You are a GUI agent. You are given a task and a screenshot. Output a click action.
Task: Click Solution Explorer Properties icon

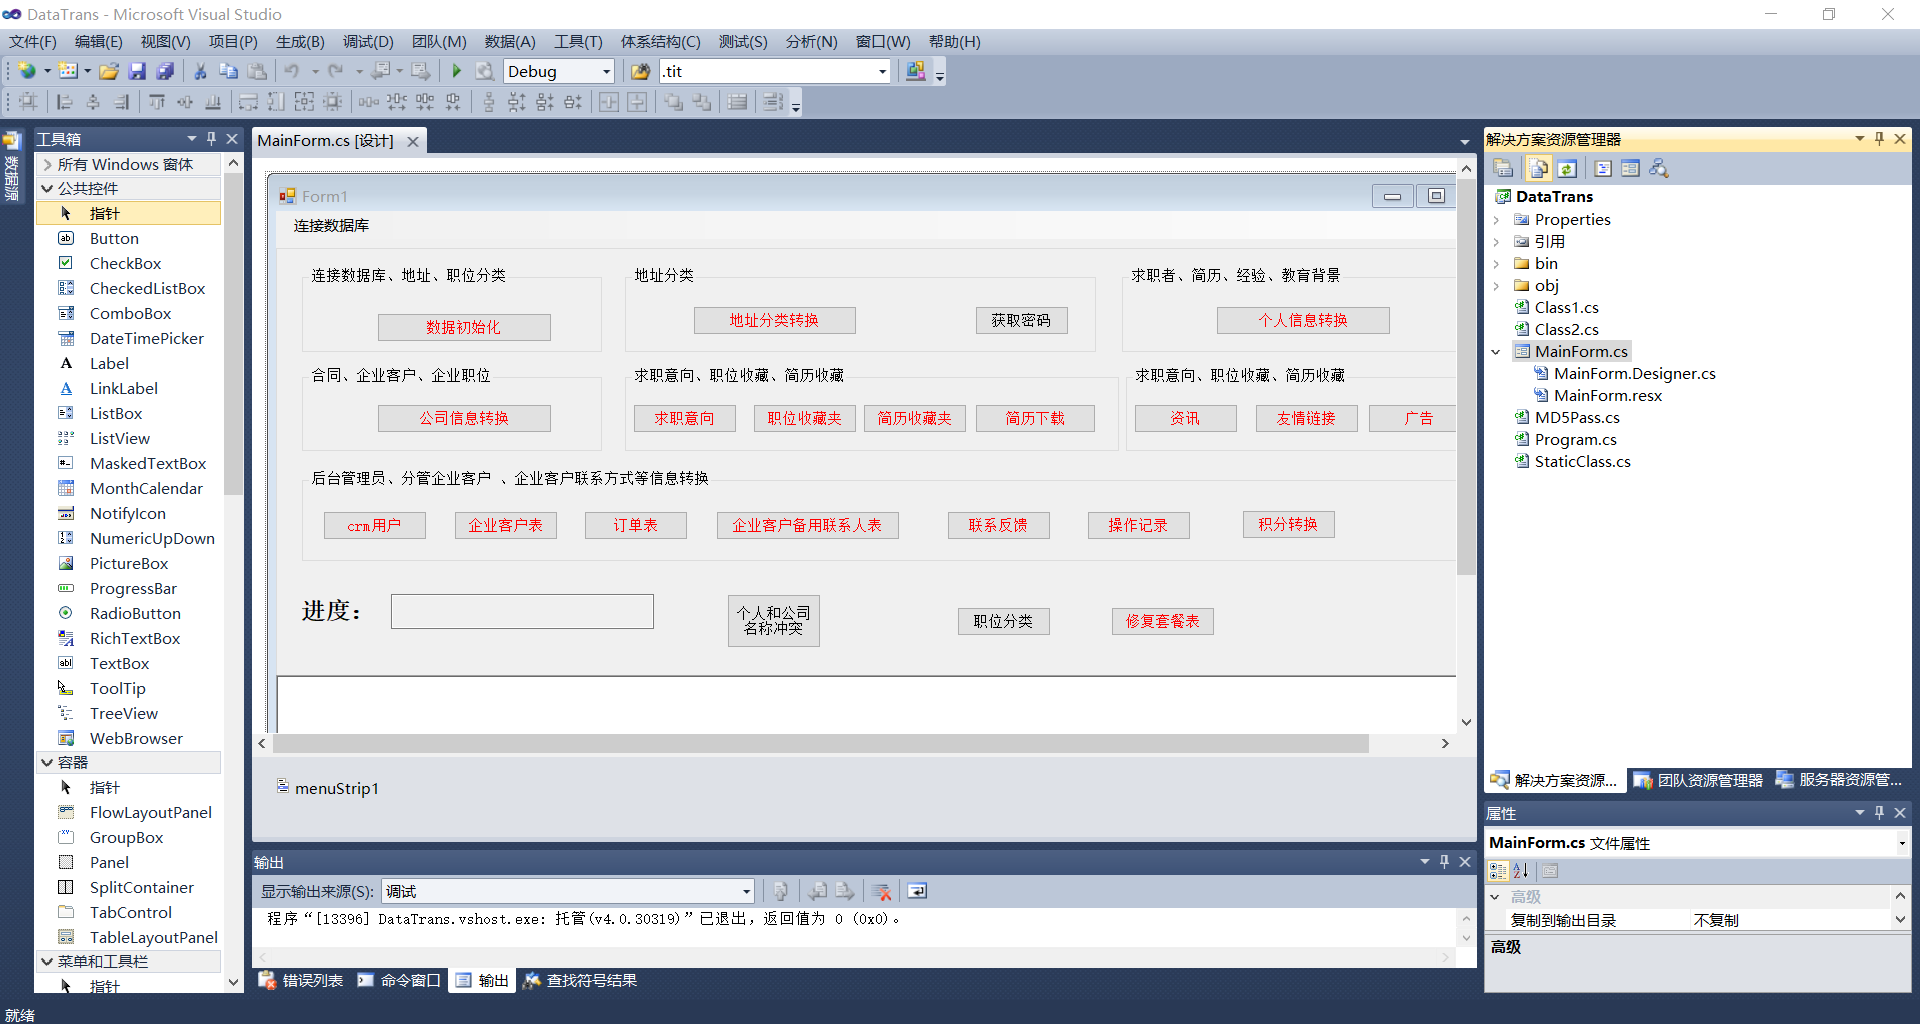[x=1503, y=168]
